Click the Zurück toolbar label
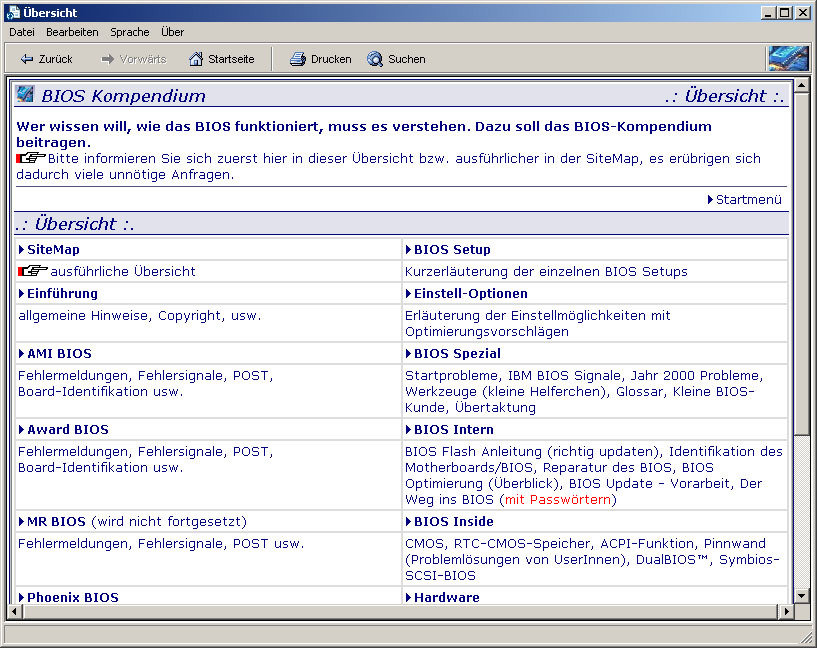Screen dimensions: 817x648 (55, 59)
